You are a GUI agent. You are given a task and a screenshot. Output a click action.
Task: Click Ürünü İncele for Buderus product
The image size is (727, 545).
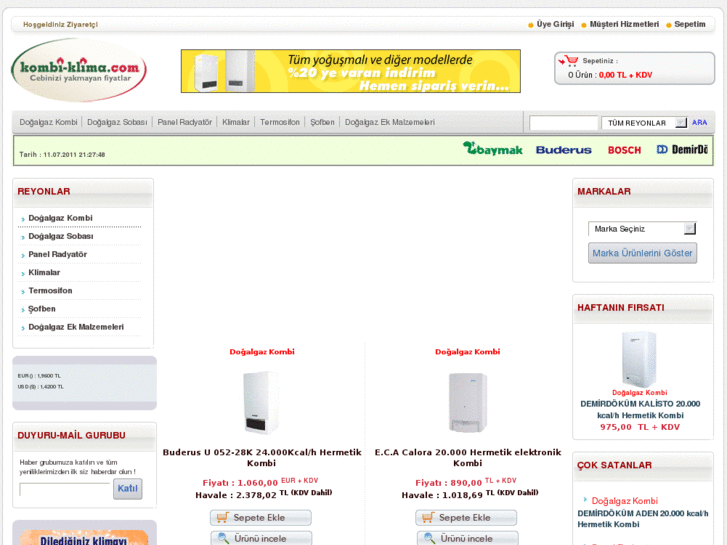coord(261,538)
